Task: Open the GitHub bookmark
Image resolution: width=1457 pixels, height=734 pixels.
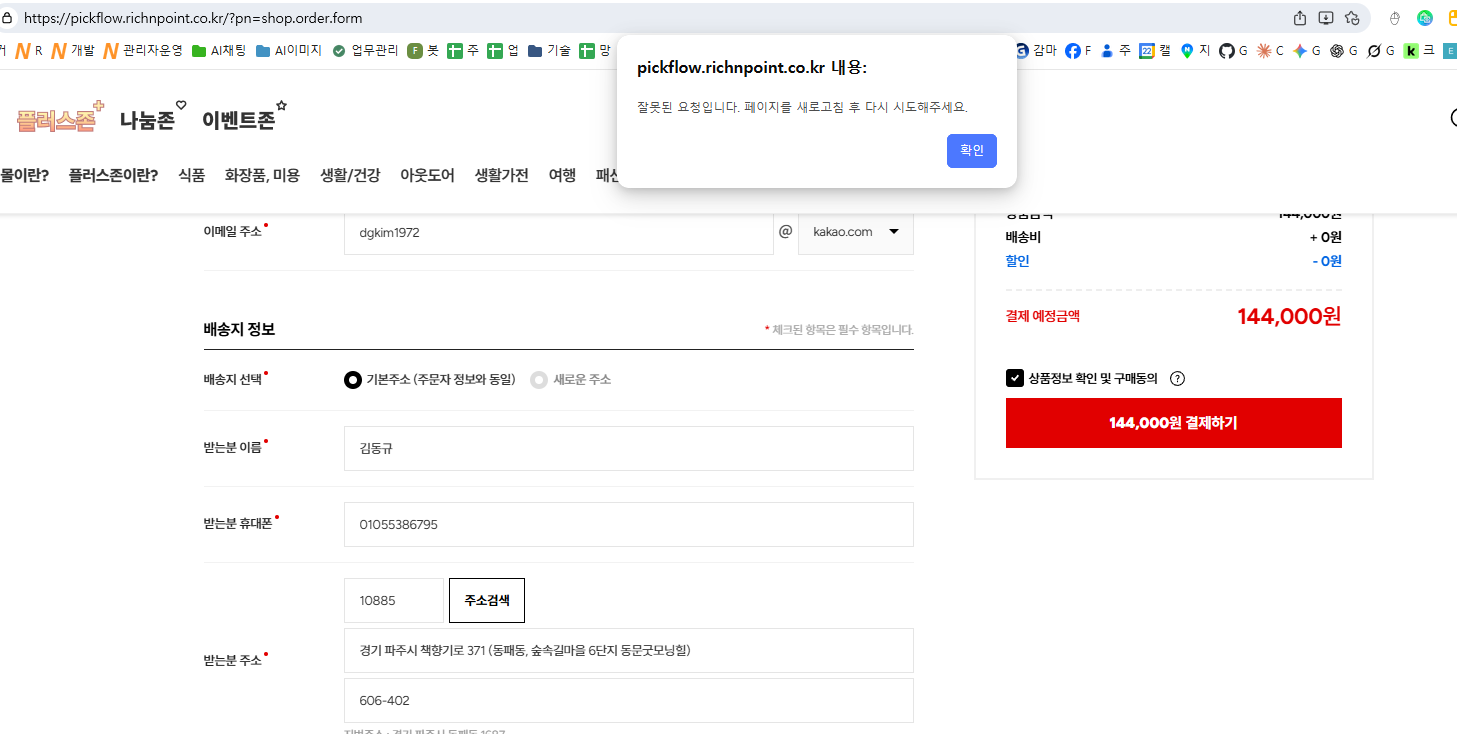Action: [1234, 50]
